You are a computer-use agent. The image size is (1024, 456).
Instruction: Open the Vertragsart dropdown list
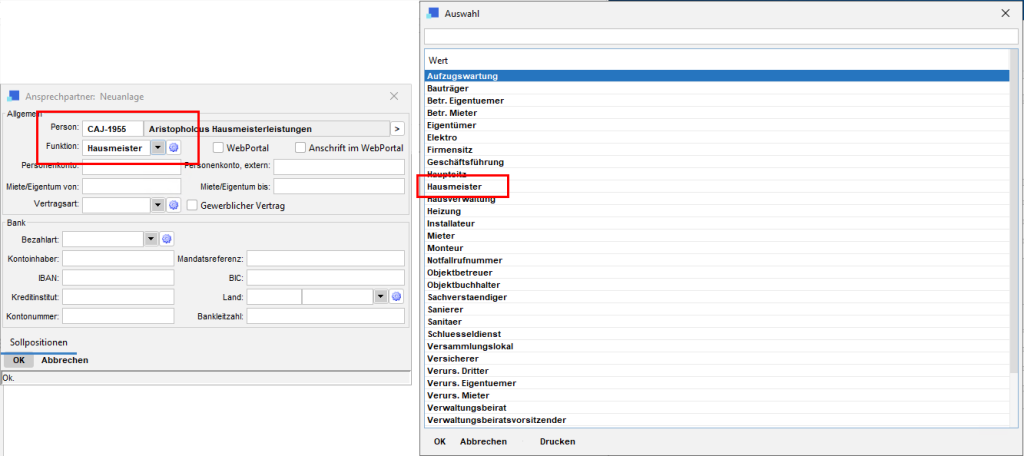point(157,205)
